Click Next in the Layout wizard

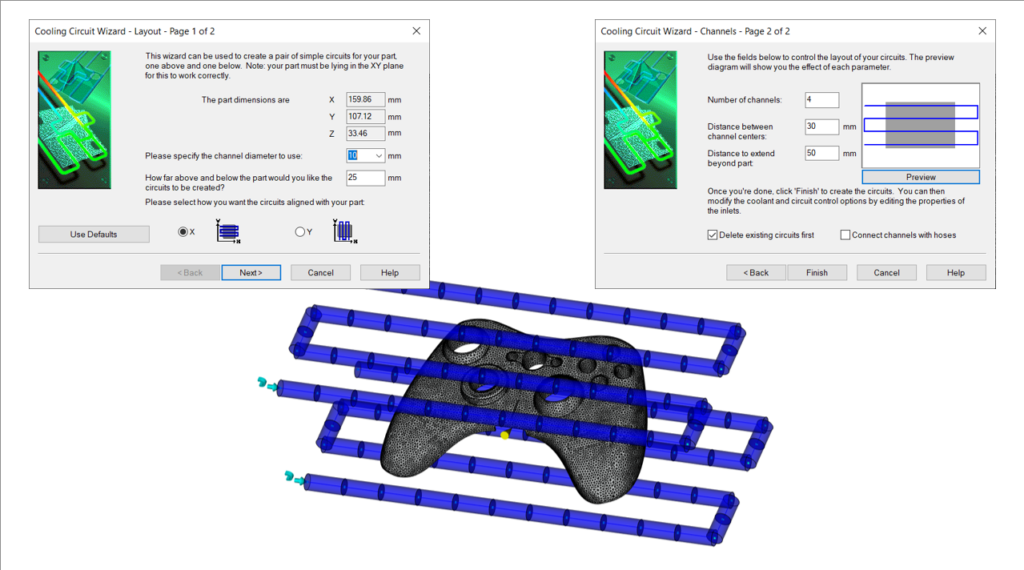(x=251, y=273)
